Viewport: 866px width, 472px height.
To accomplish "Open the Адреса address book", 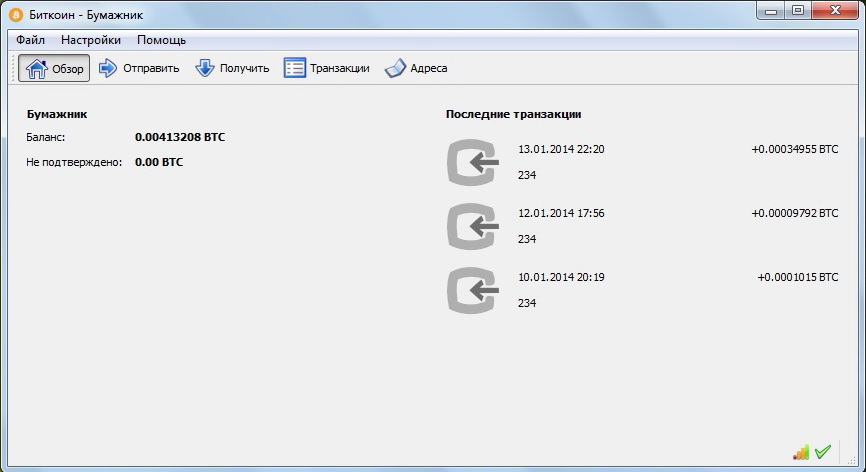I will click(x=416, y=68).
